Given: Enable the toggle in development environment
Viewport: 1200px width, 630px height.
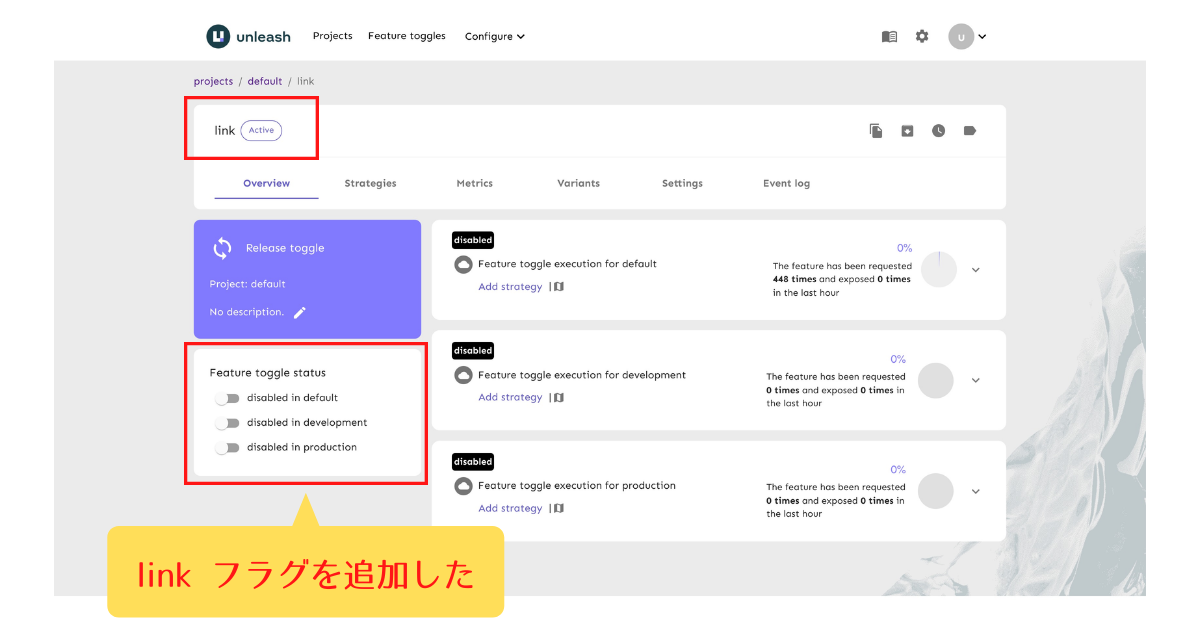Looking at the screenshot, I should click(228, 423).
